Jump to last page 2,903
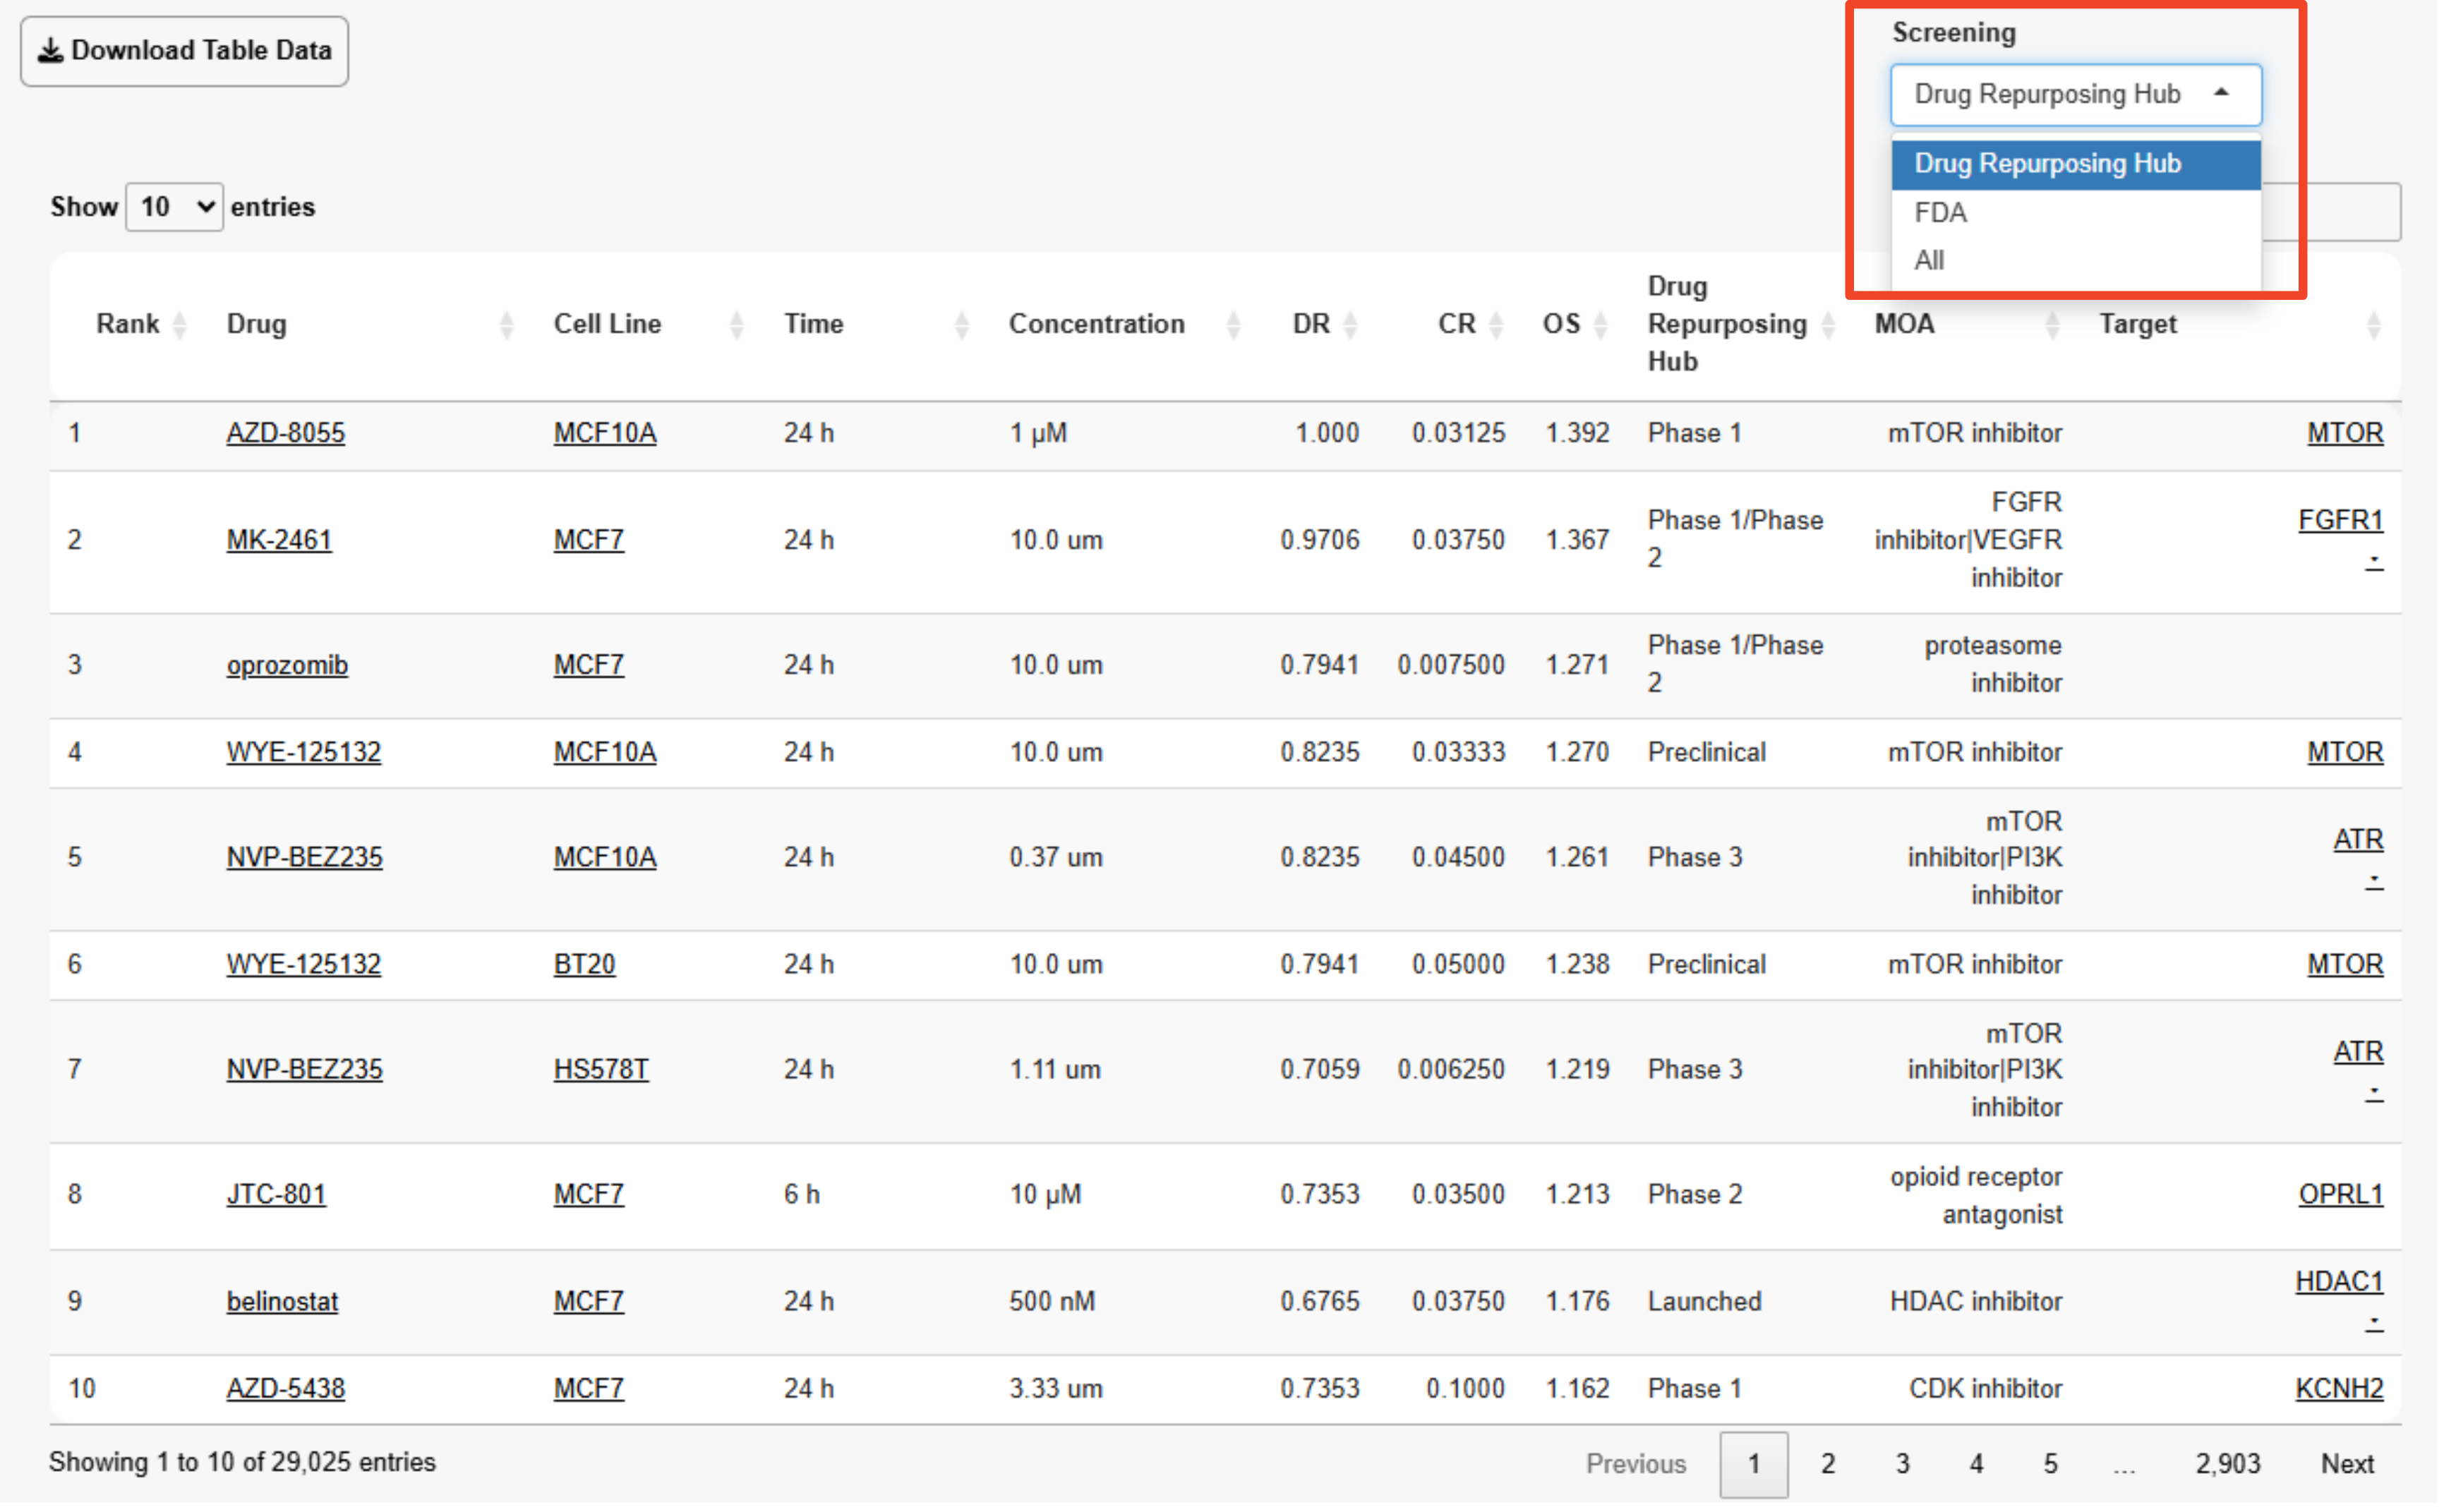The height and width of the screenshot is (1512, 2444). tap(2227, 1464)
